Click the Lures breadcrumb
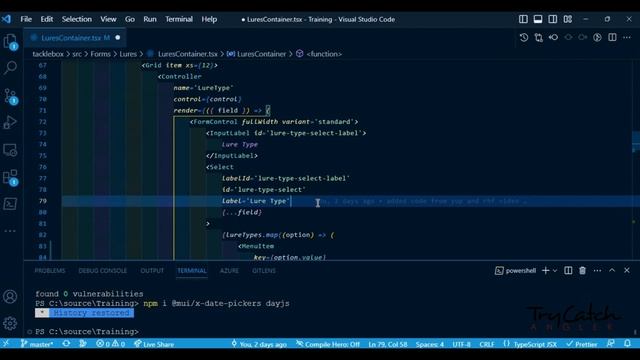Screen dimensions: 640x360 click(x=128, y=54)
